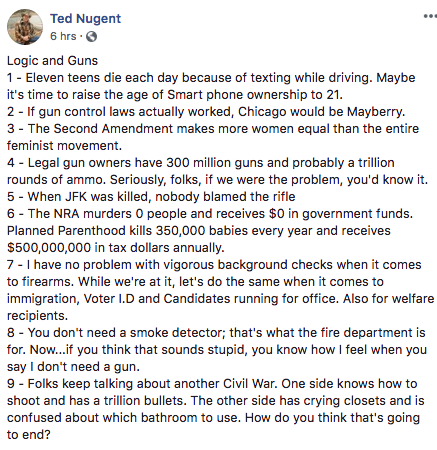Screen dimensions: 437x450
Task: Select point 9 line about Civil War
Action: (212, 384)
